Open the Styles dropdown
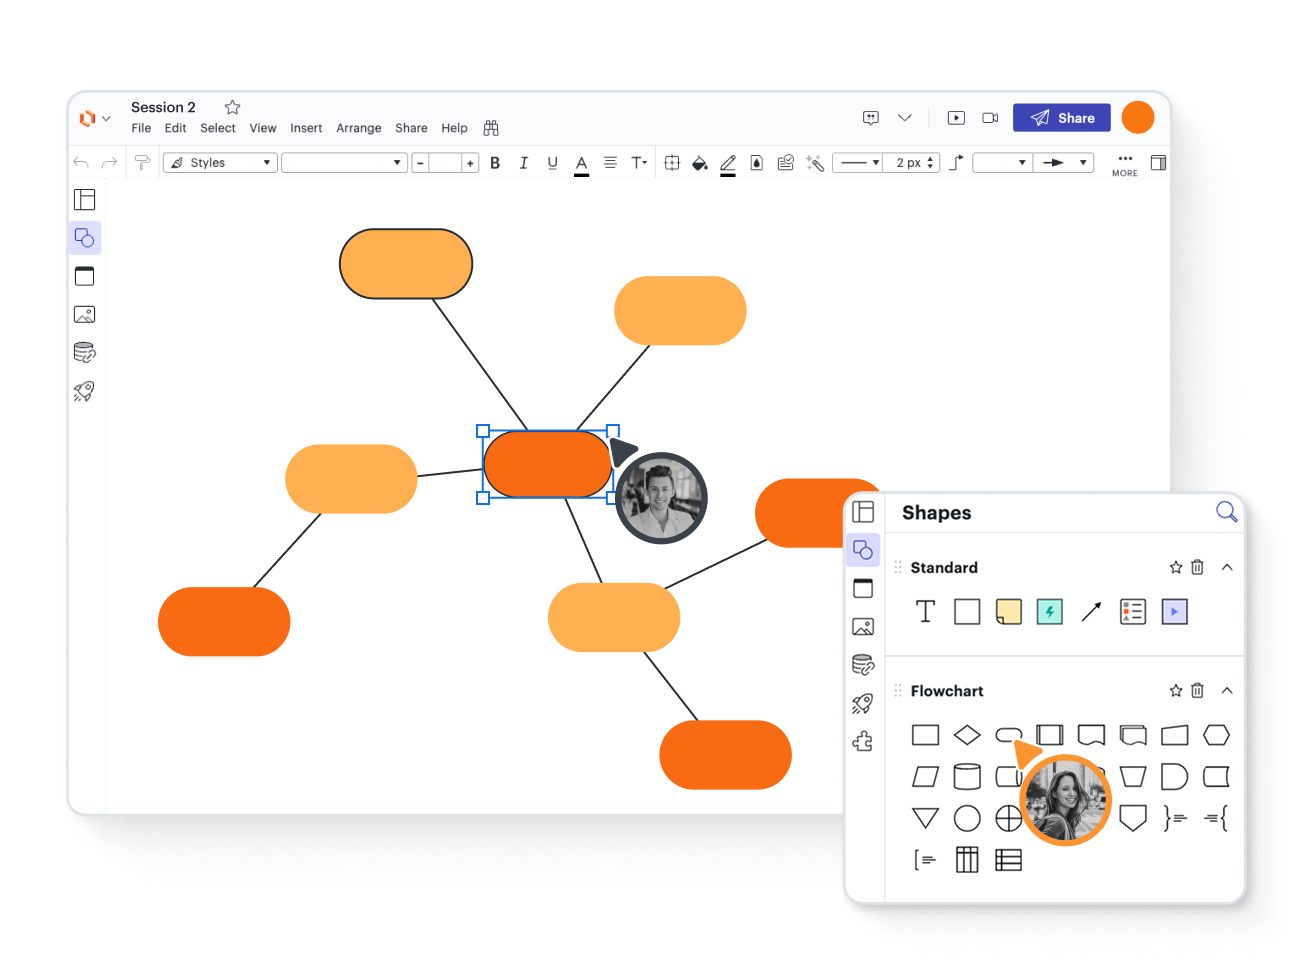This screenshot has height=969, width=1309. tap(220, 163)
